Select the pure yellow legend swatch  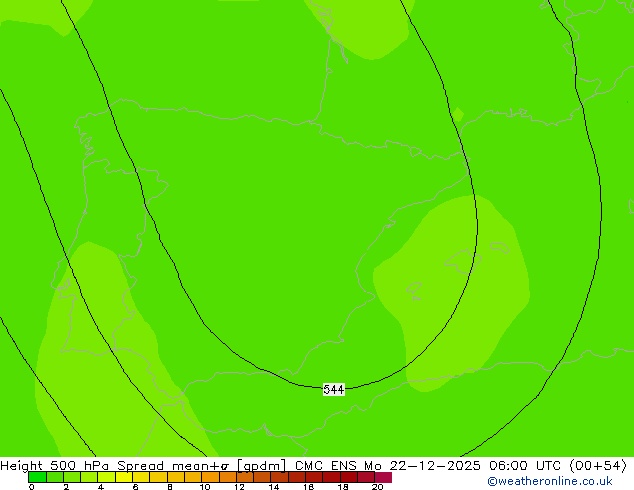click(x=124, y=477)
